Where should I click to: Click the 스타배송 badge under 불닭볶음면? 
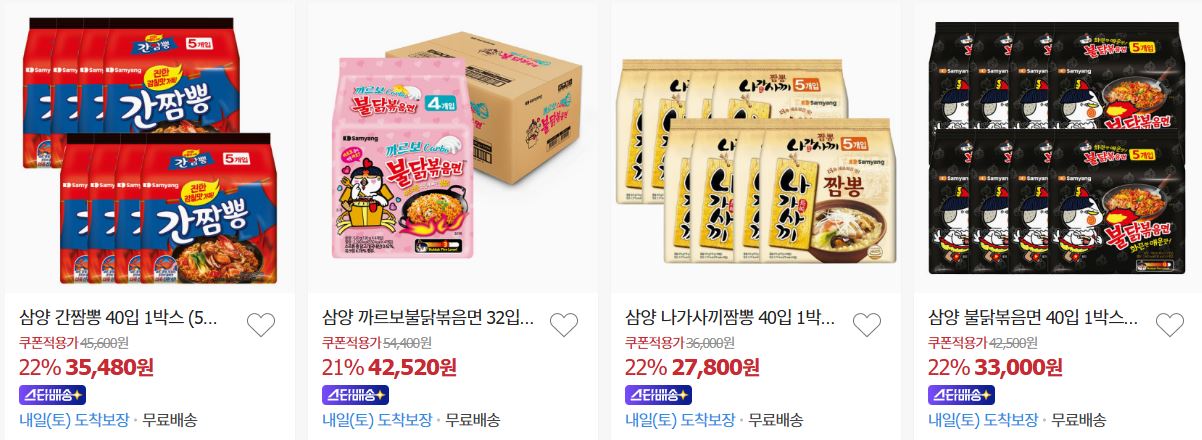tap(961, 394)
